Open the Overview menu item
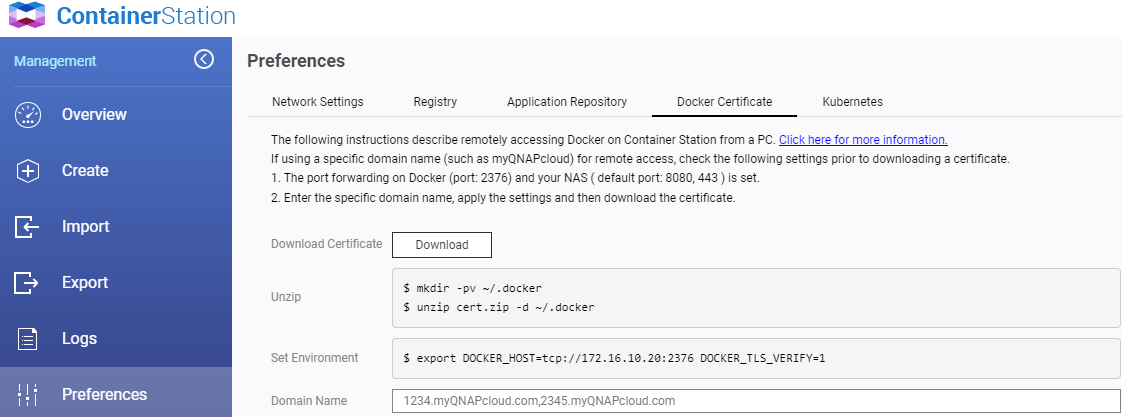This screenshot has width=1122, height=417. [x=94, y=115]
